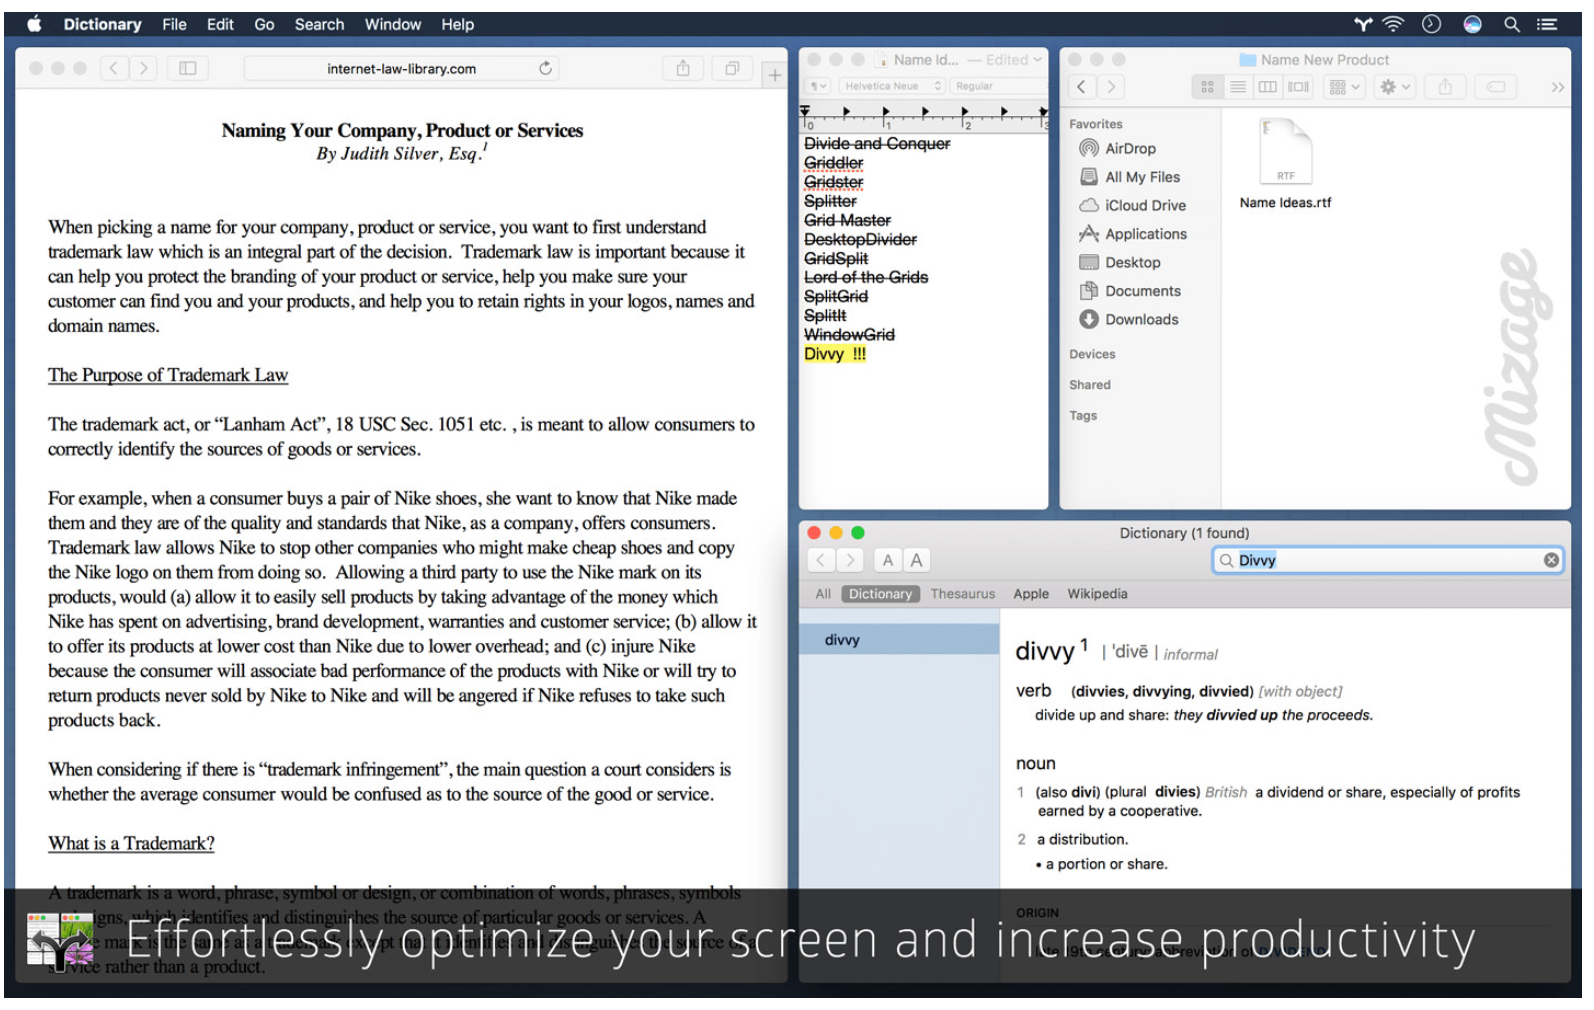Image resolution: width=1594 pixels, height=1010 pixels.
Task: Increase the Dictionary text size
Action: pyautogui.click(x=916, y=560)
